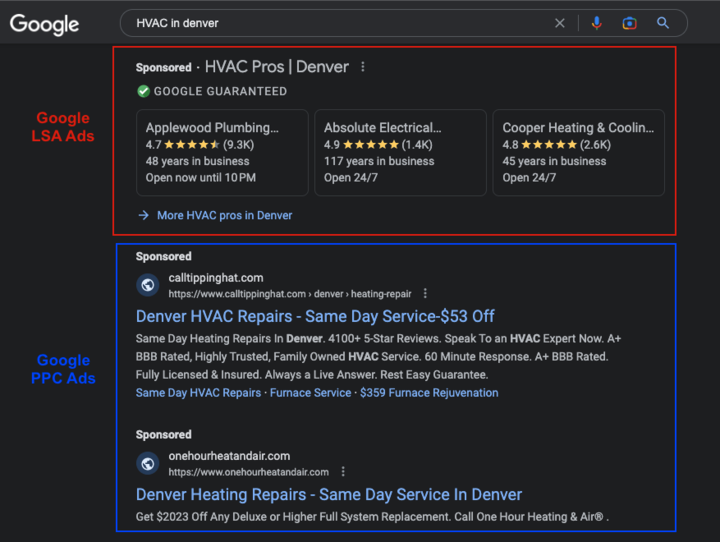Click the arrow icon before More HVAC pros

pyautogui.click(x=144, y=215)
